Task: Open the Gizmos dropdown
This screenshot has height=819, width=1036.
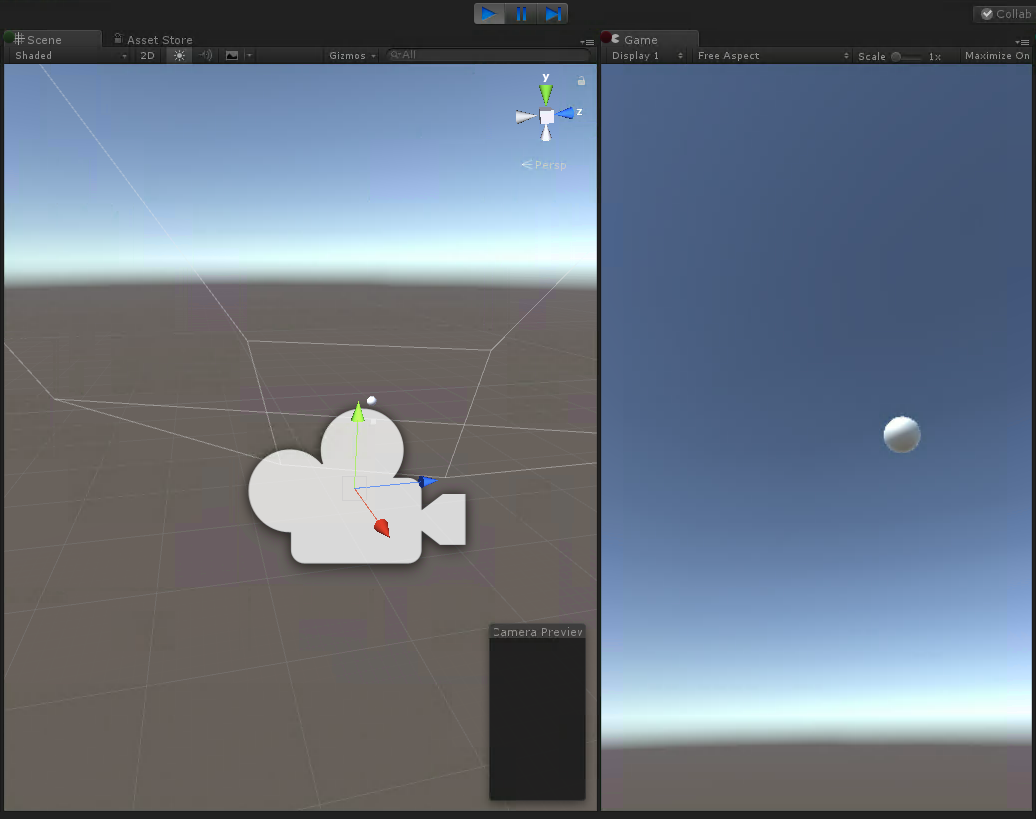Action: pos(349,55)
